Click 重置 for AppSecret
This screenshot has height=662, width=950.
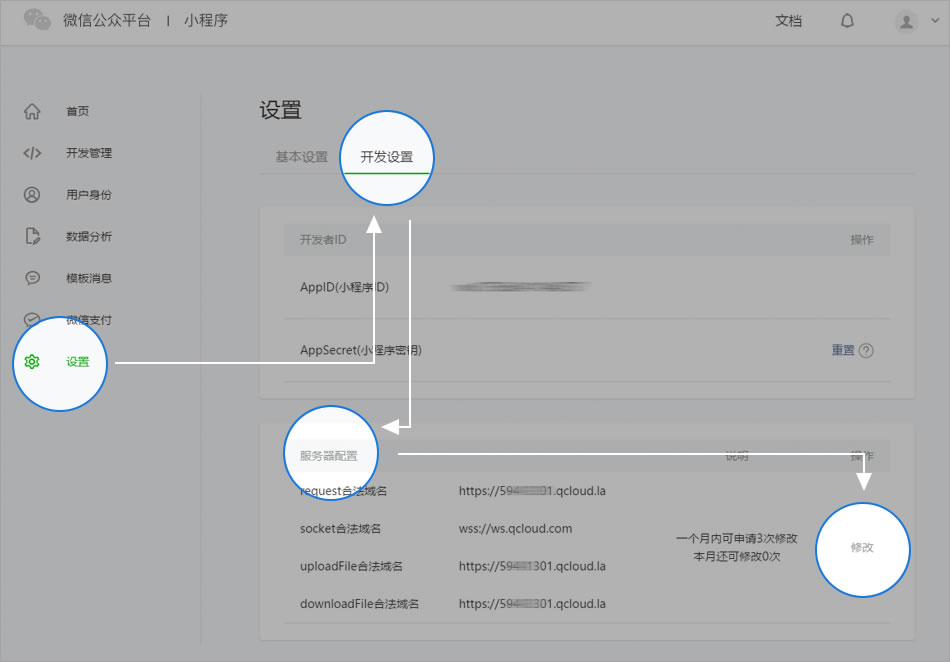843,350
